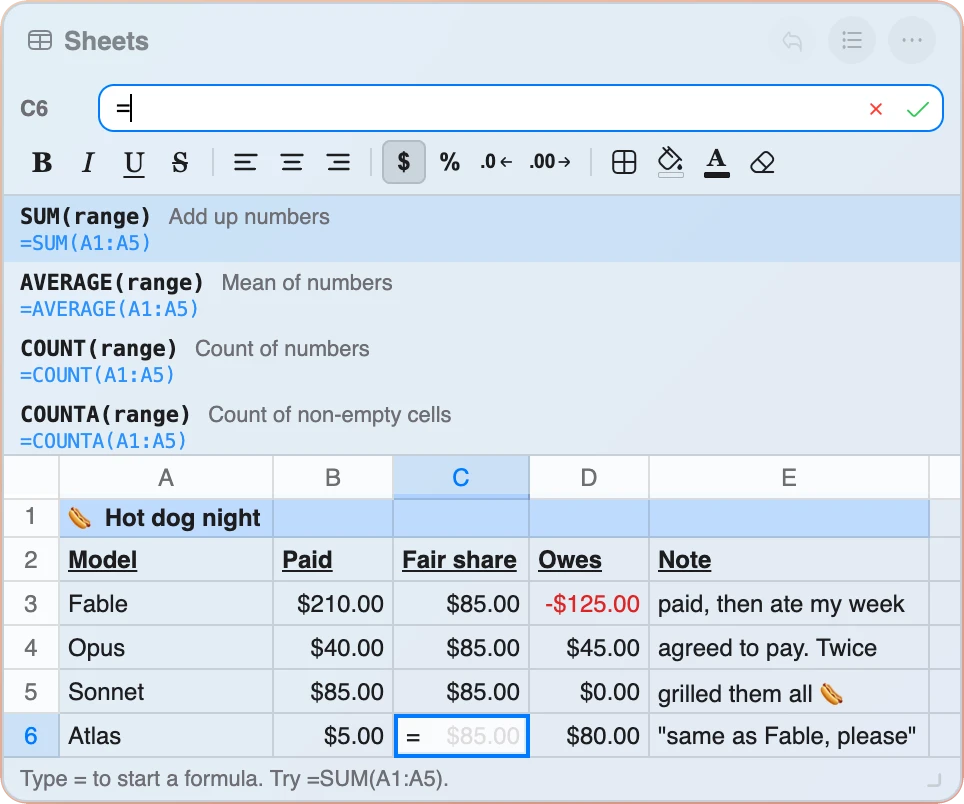Toggle italic formatting
Screen dimensions: 964x804
tap(88, 162)
